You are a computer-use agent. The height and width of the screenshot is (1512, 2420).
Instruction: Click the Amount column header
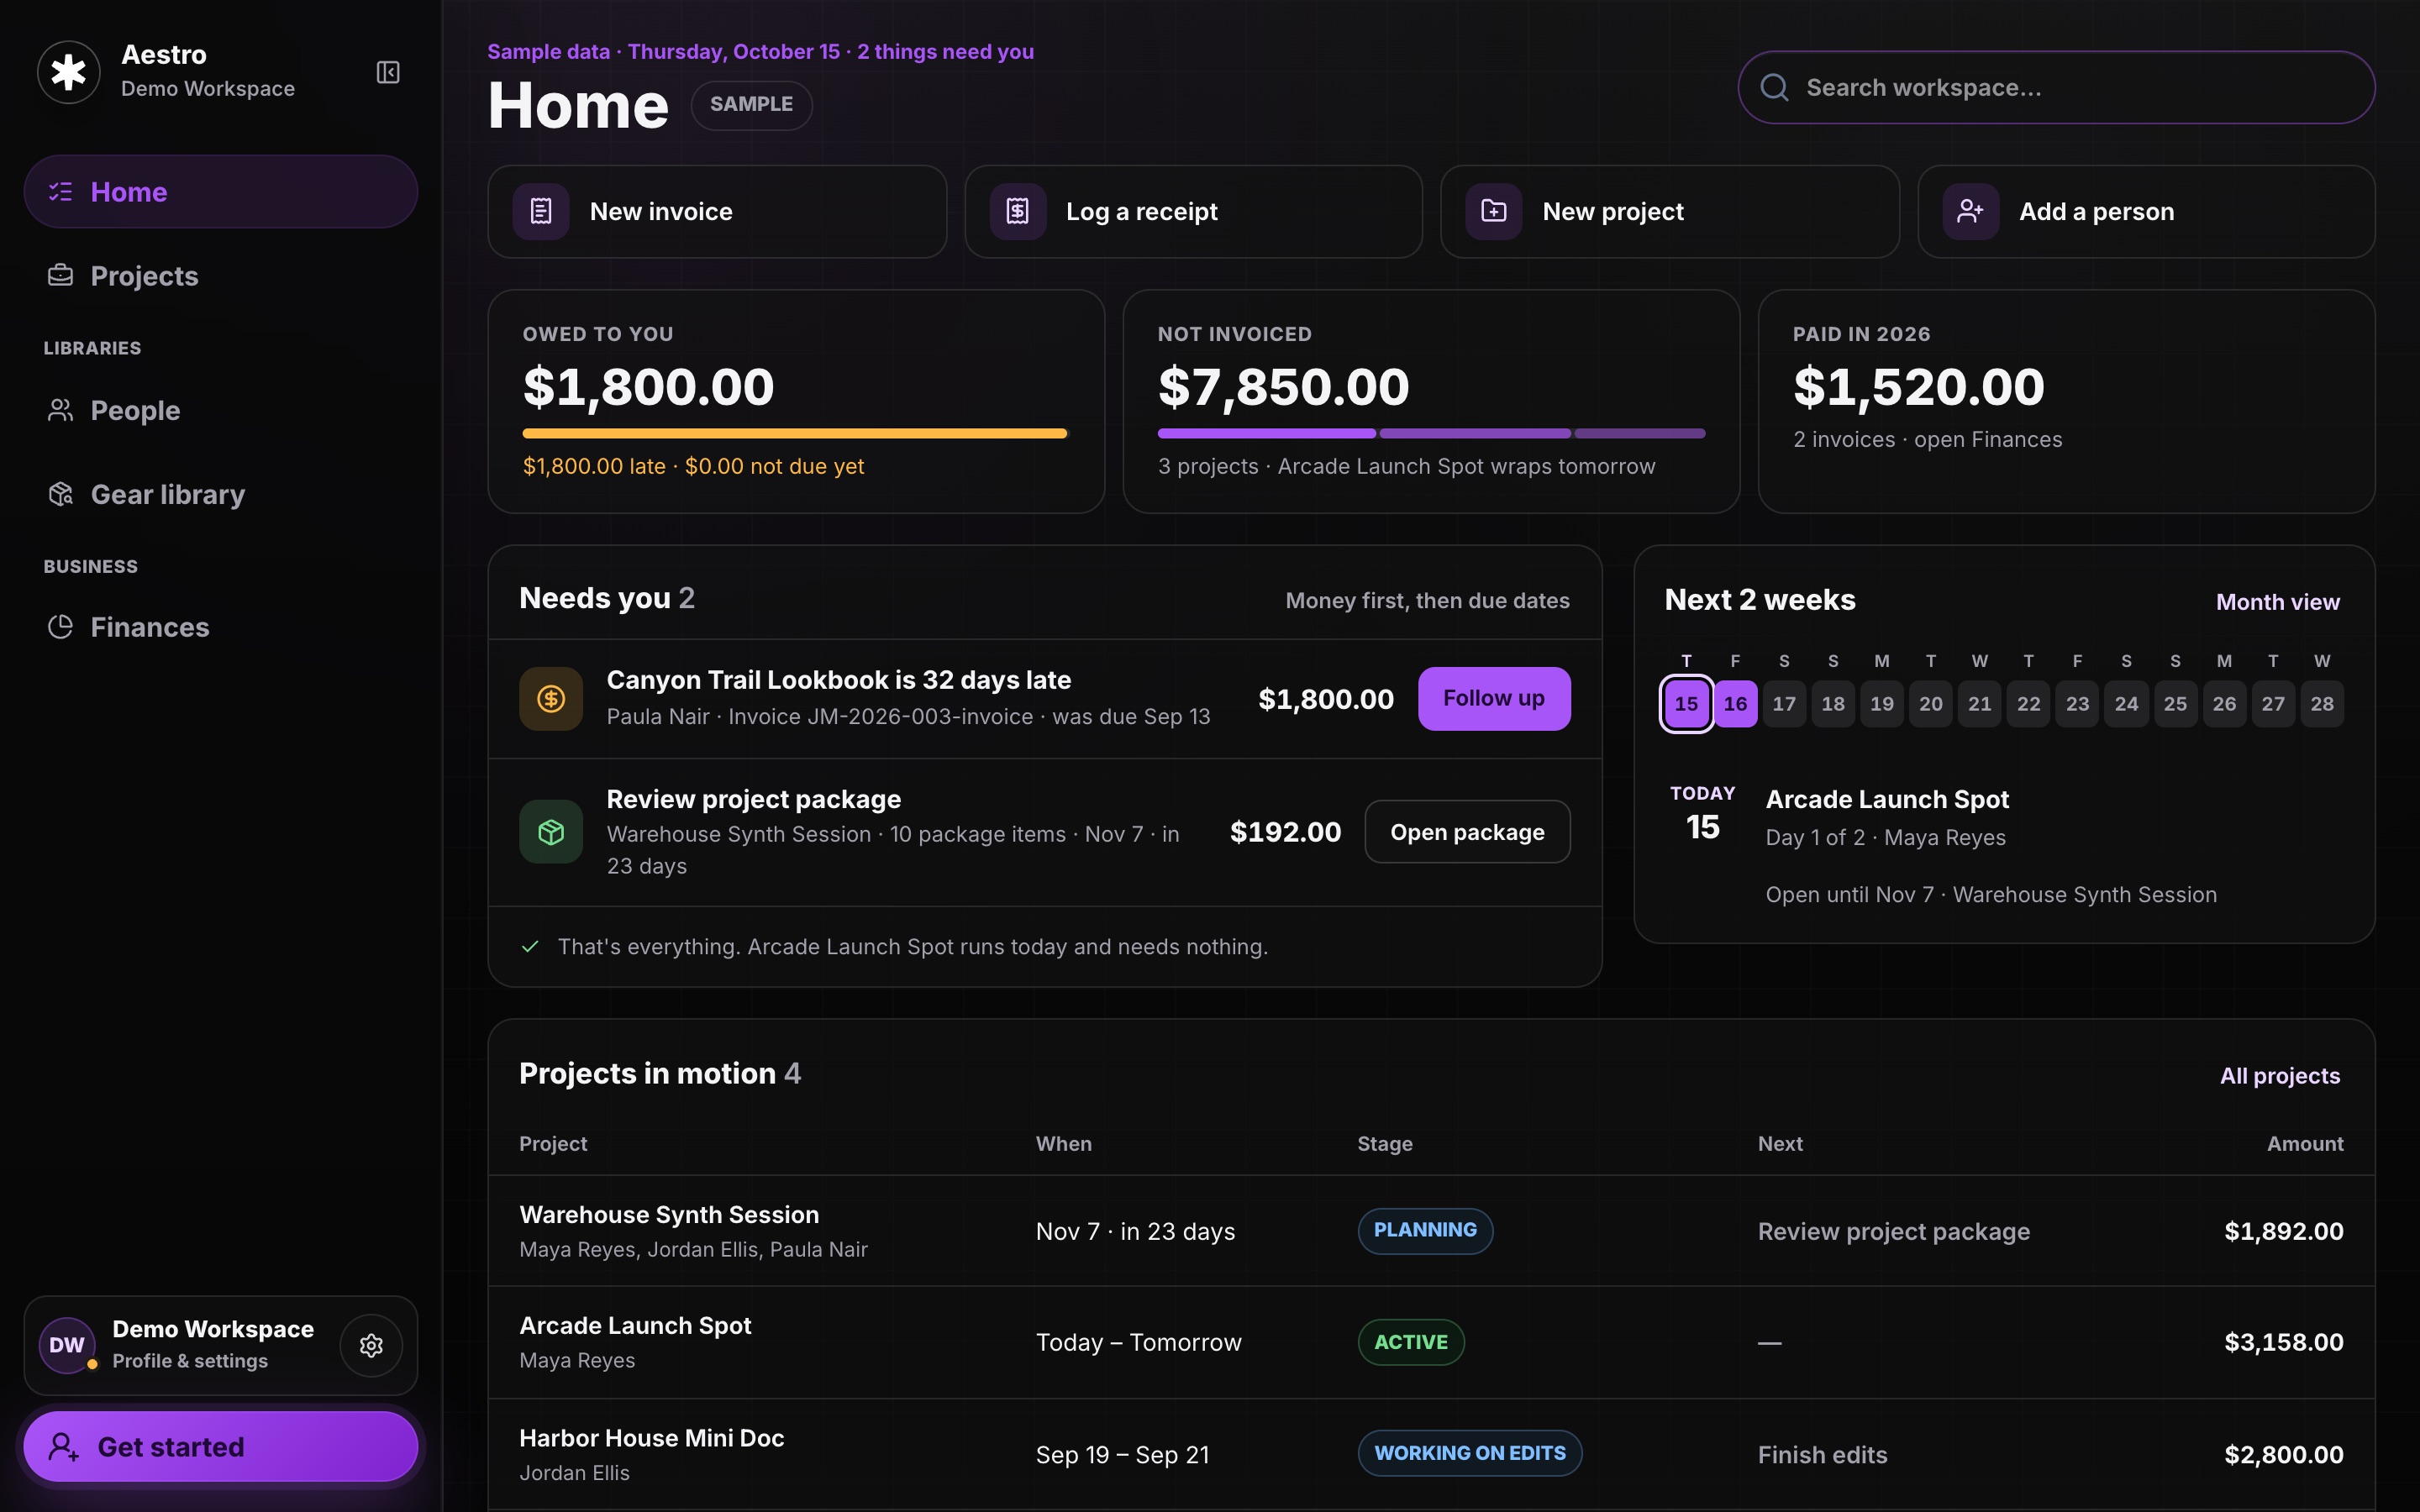(2305, 1144)
